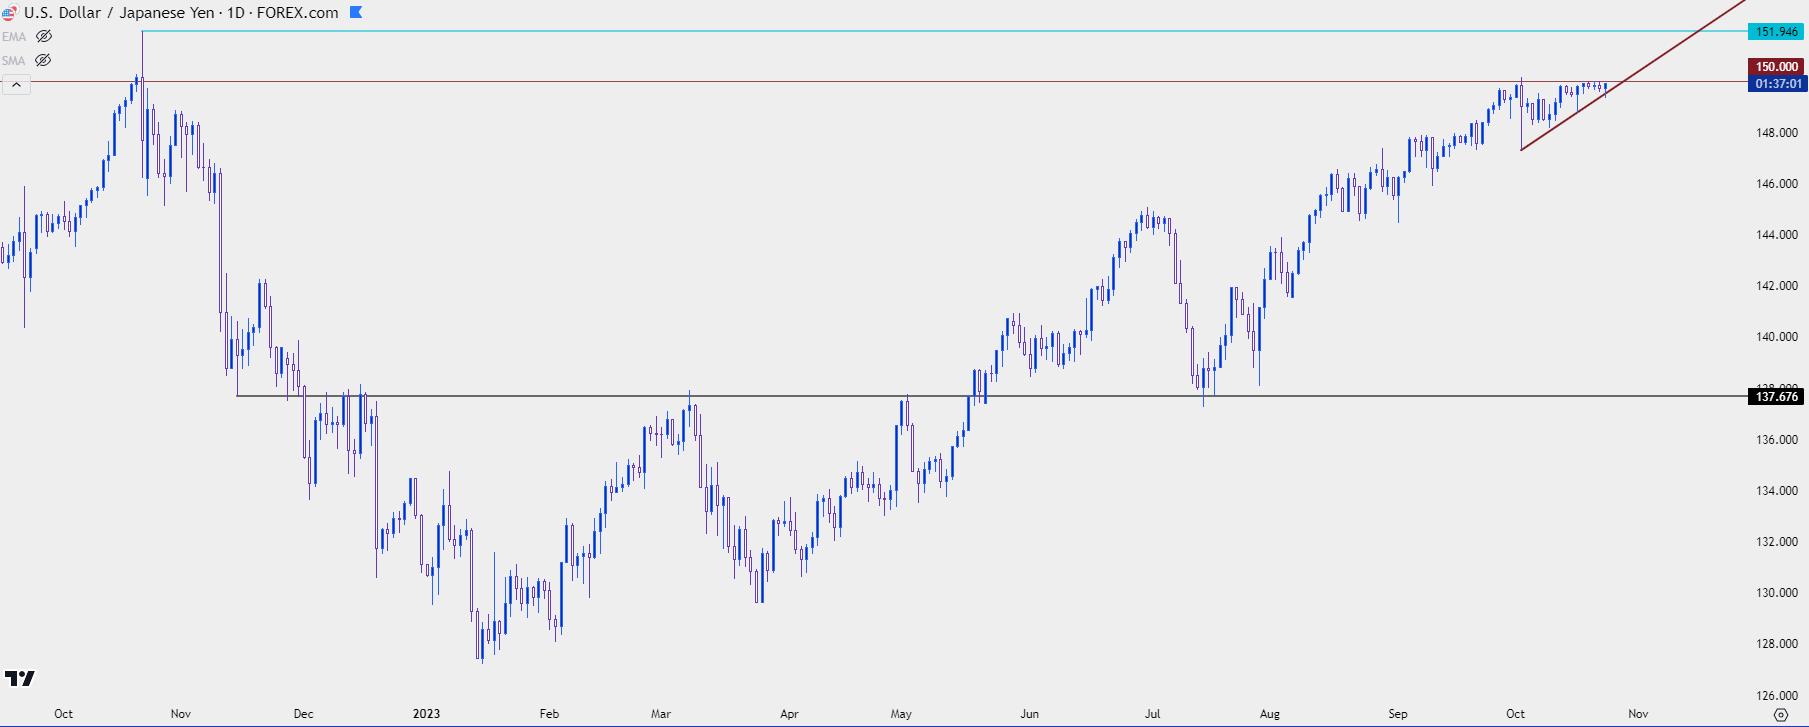Click the Sep label on time axis
The width and height of the screenshot is (1809, 727).
(x=1397, y=714)
